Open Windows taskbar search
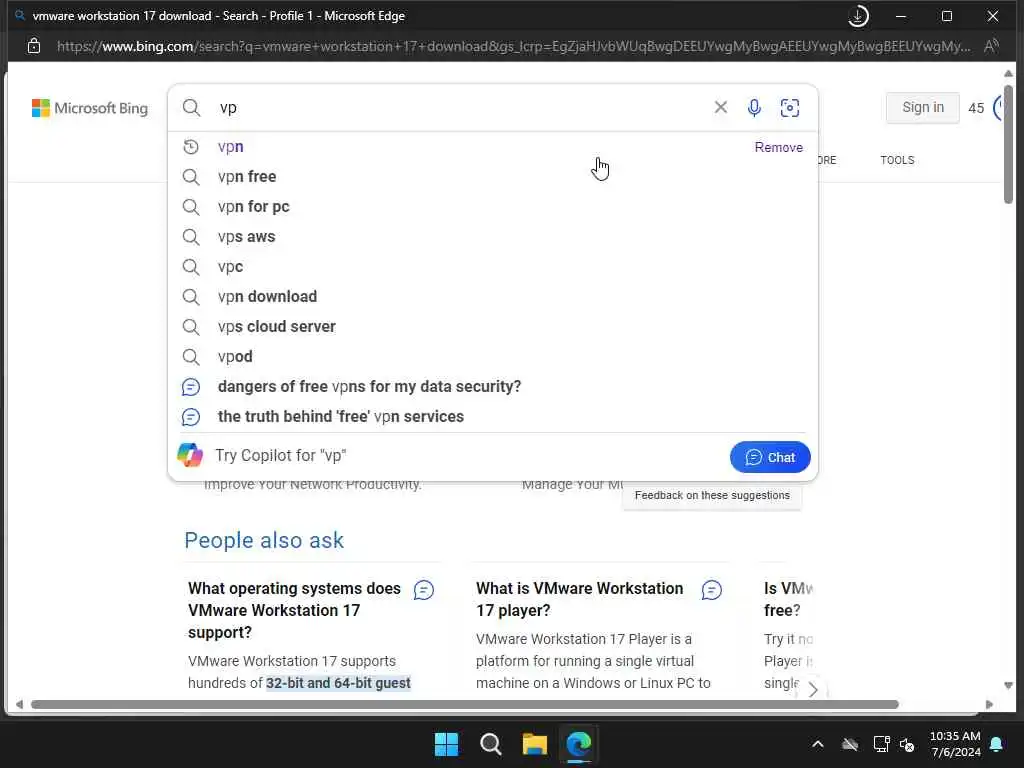 pyautogui.click(x=490, y=744)
